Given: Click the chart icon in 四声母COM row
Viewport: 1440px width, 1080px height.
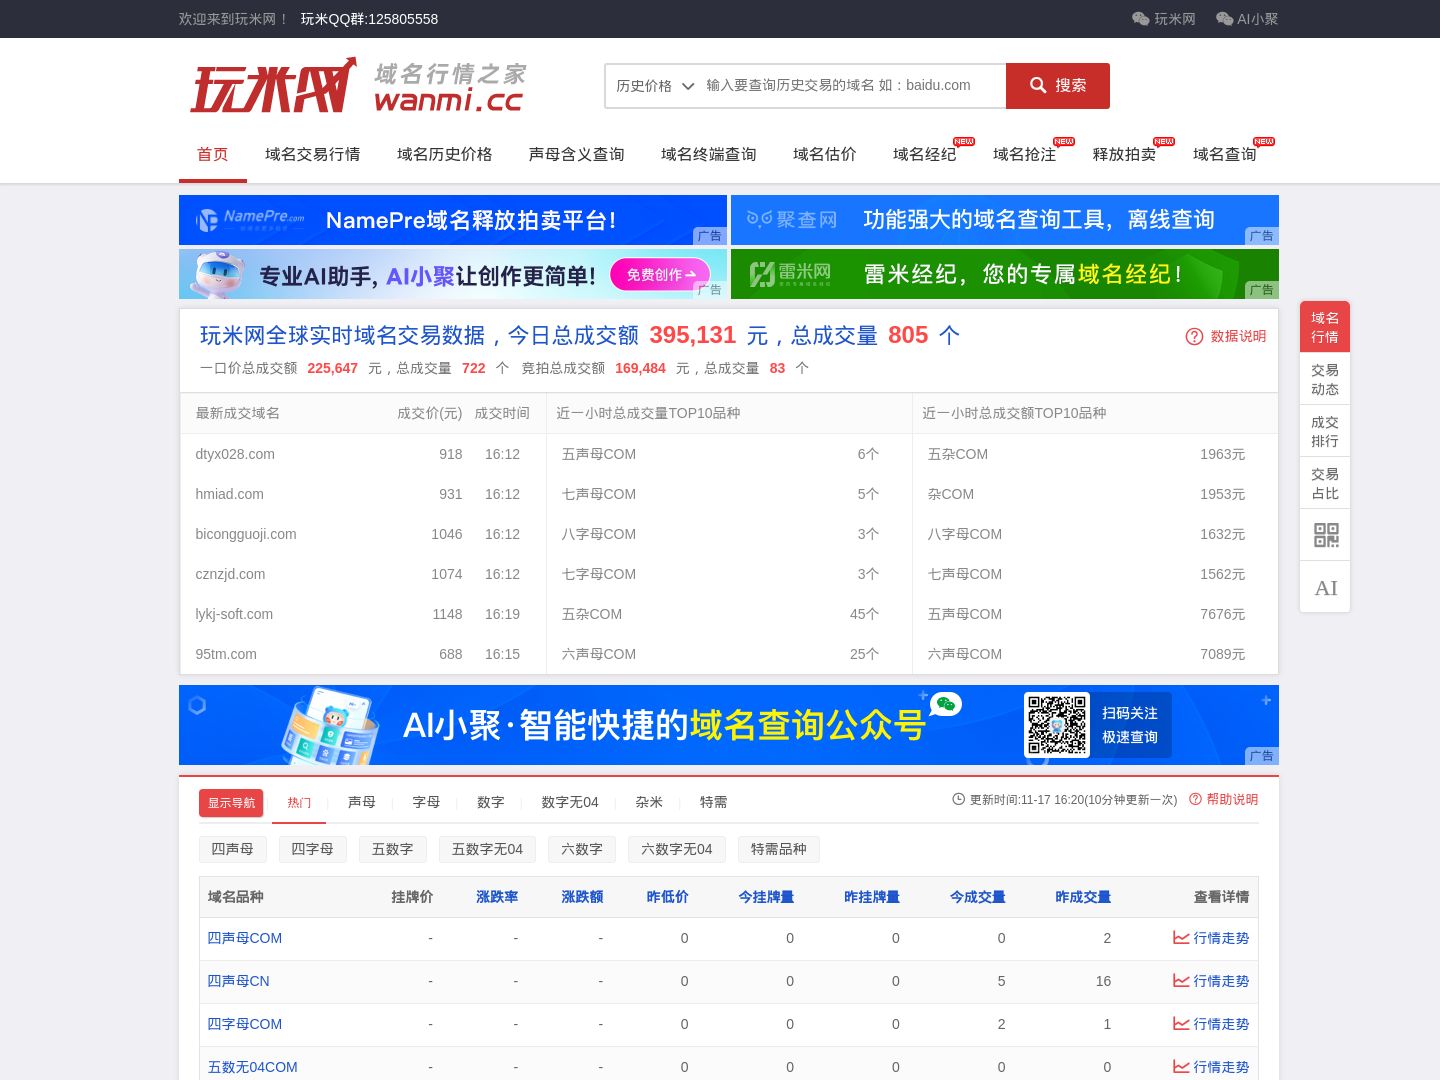Looking at the screenshot, I should (1181, 938).
